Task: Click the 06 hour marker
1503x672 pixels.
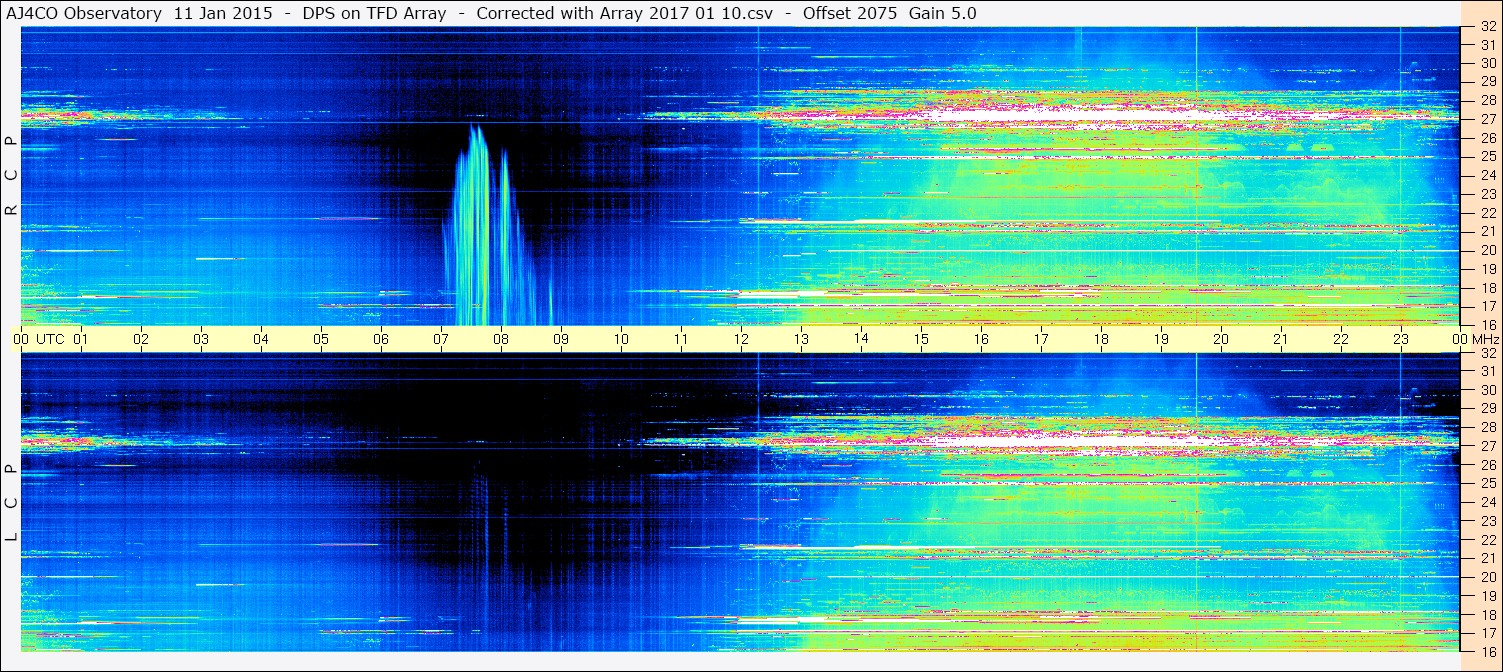Action: (x=381, y=339)
